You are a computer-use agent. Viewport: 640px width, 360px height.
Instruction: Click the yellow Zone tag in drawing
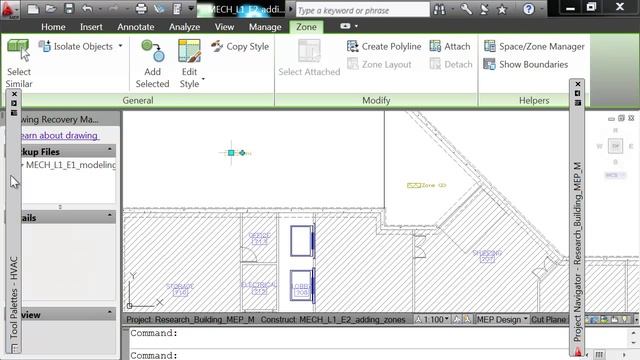click(427, 185)
